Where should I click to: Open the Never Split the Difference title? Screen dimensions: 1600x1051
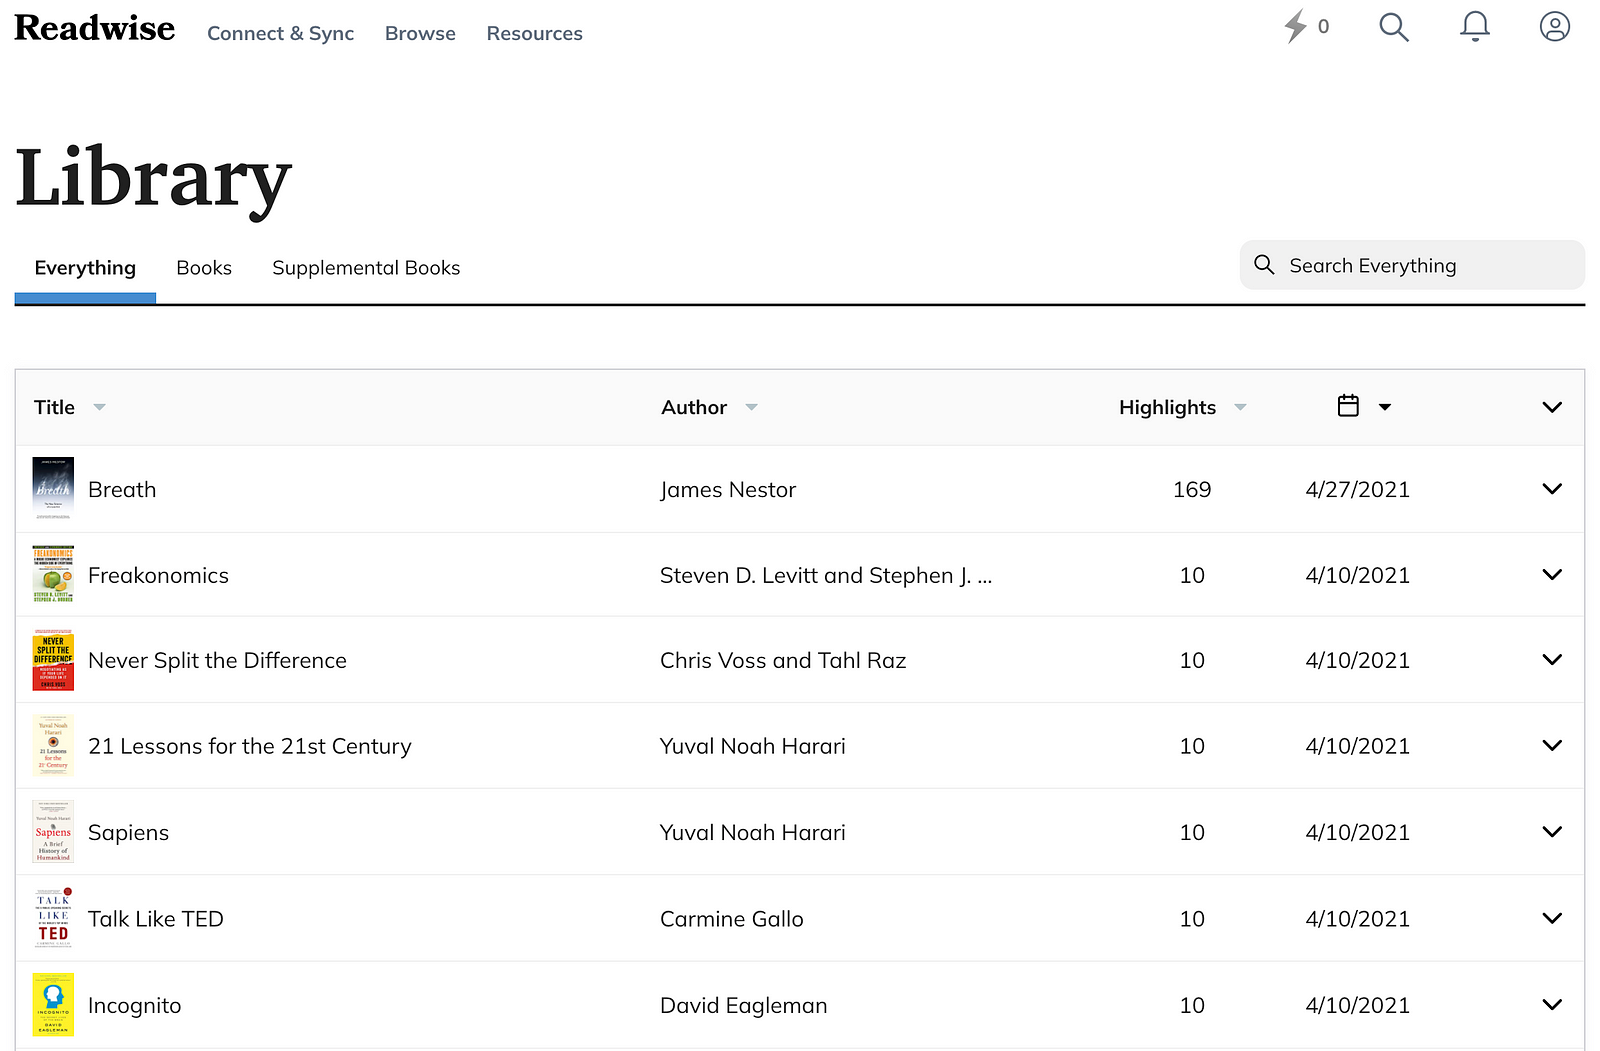[x=217, y=661]
